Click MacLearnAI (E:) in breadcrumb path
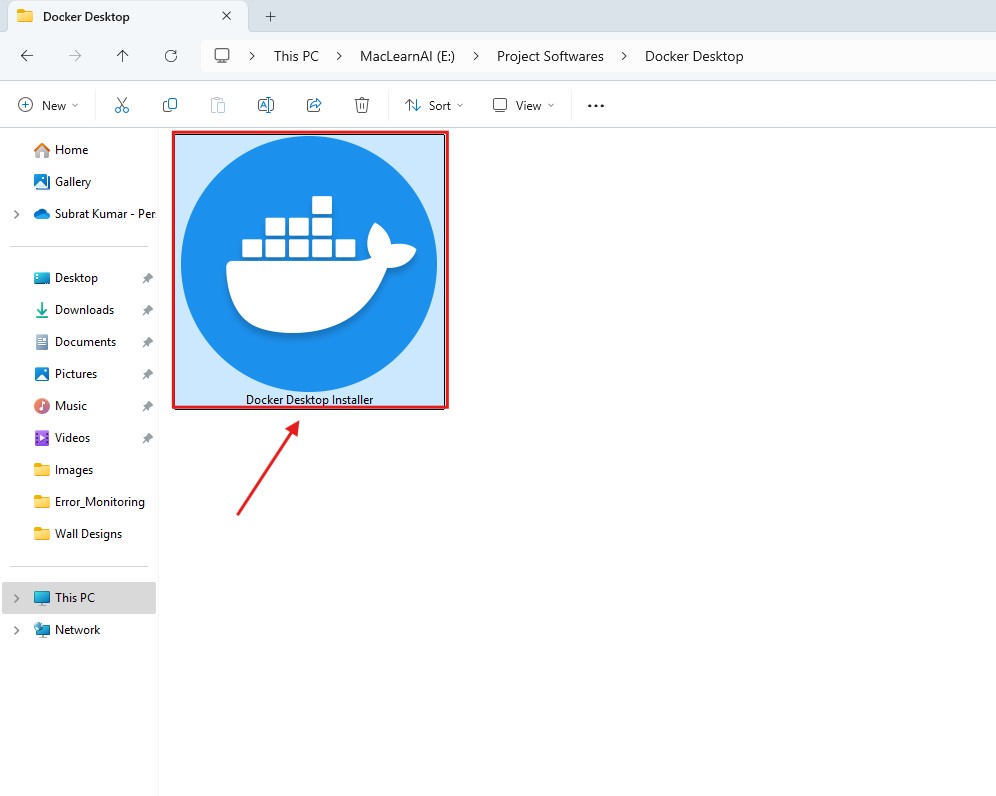 click(407, 56)
